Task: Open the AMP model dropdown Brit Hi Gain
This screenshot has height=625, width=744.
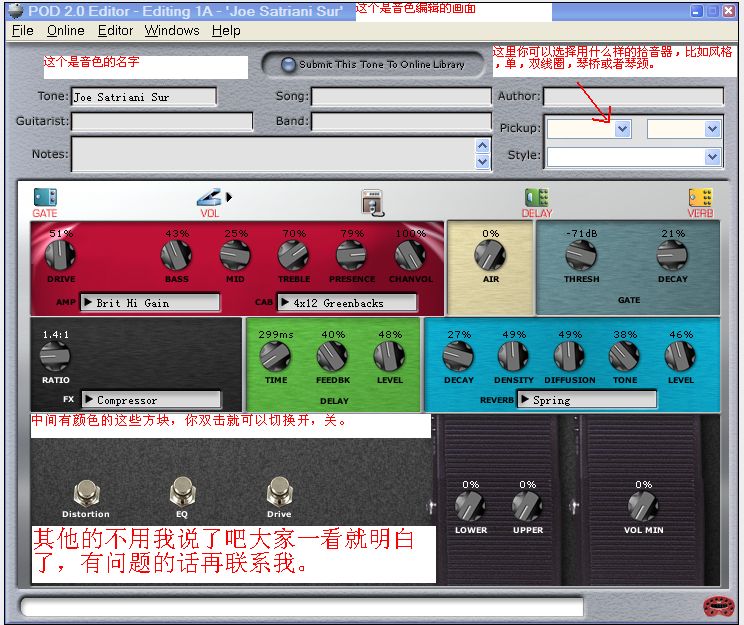Action: [x=150, y=303]
